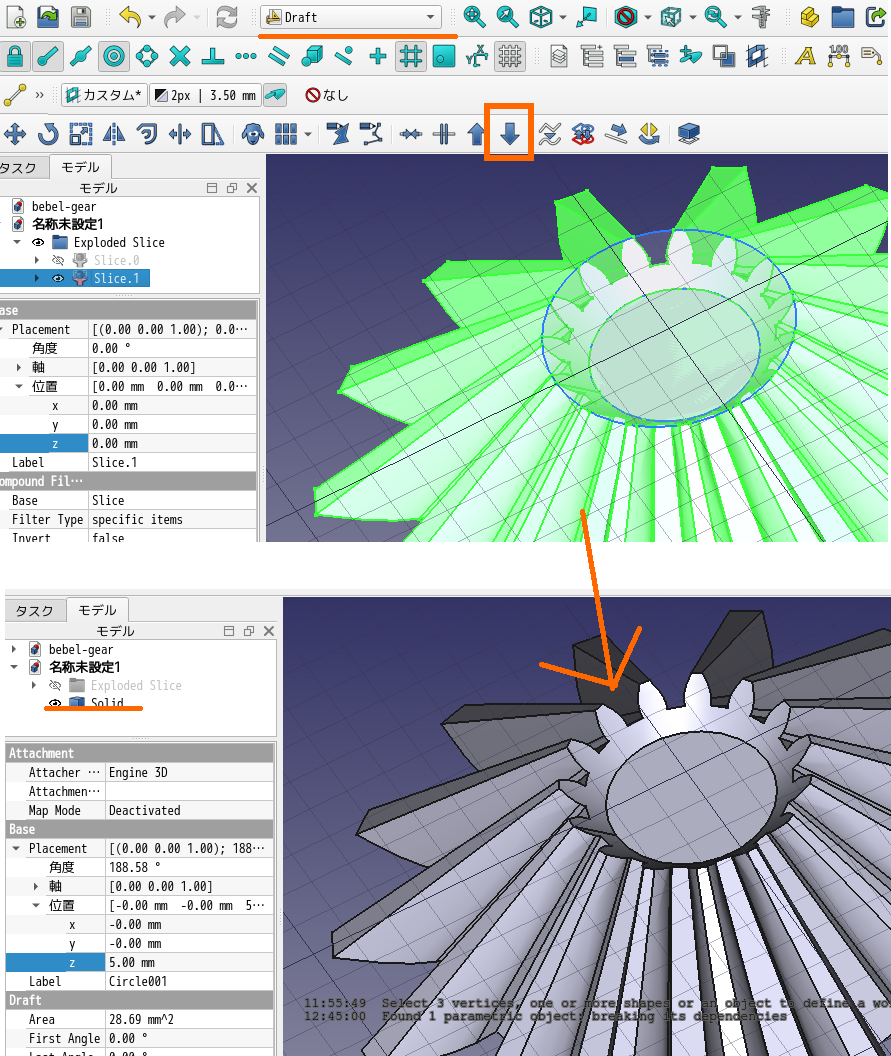The height and width of the screenshot is (1056, 891).
Task: Open the Draft workbench dropdown
Action: click(x=351, y=17)
